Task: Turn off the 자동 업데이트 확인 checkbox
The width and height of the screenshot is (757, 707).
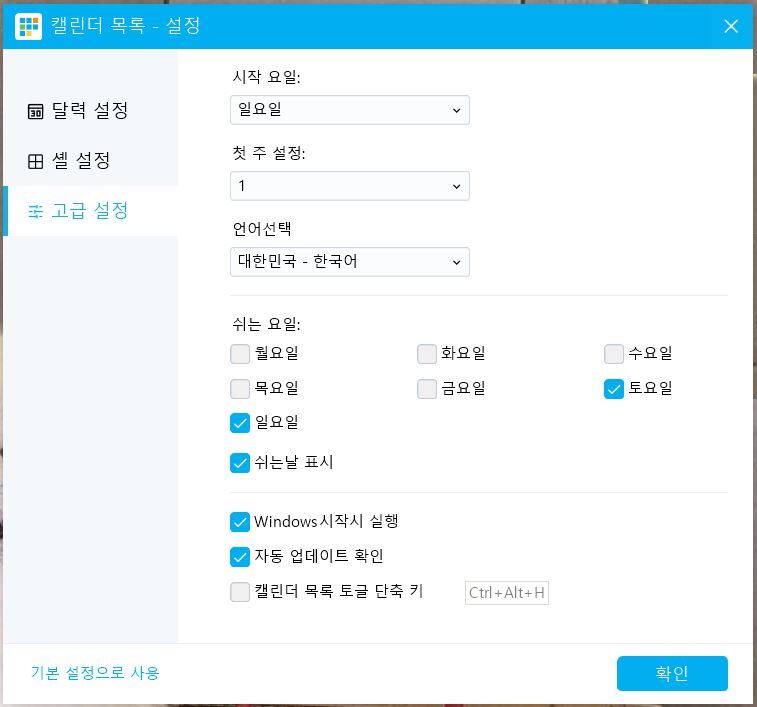Action: [x=240, y=557]
